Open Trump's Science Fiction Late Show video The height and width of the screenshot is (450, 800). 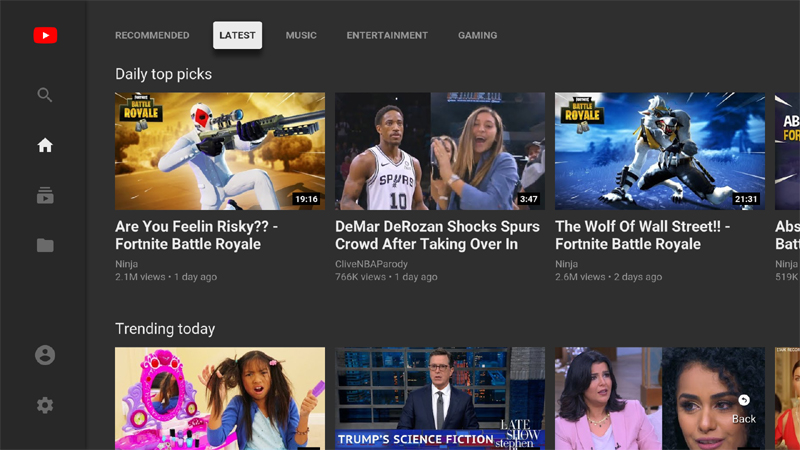point(440,398)
